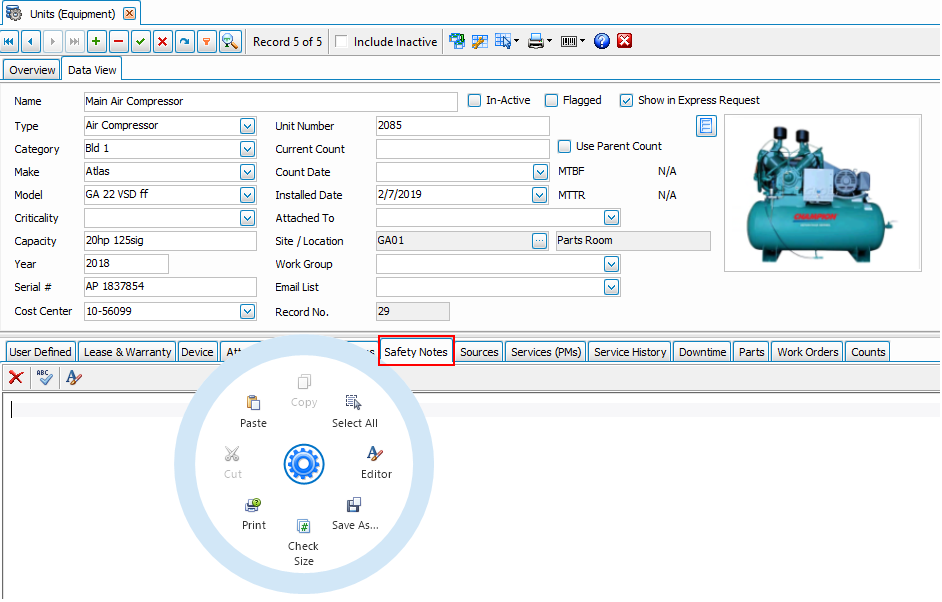Delete record with the red minus icon
Screen dimensions: 942x602
click(118, 41)
